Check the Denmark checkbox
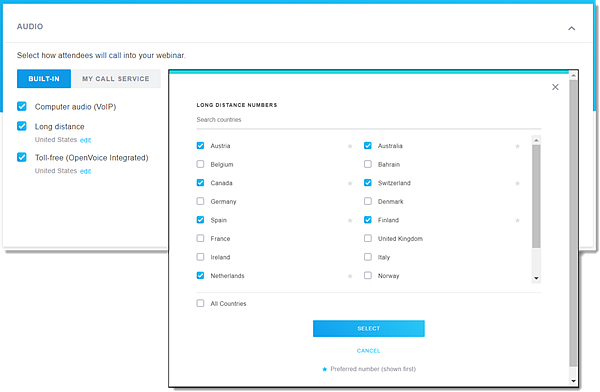Viewport: 600px width, 392px height. coord(368,201)
